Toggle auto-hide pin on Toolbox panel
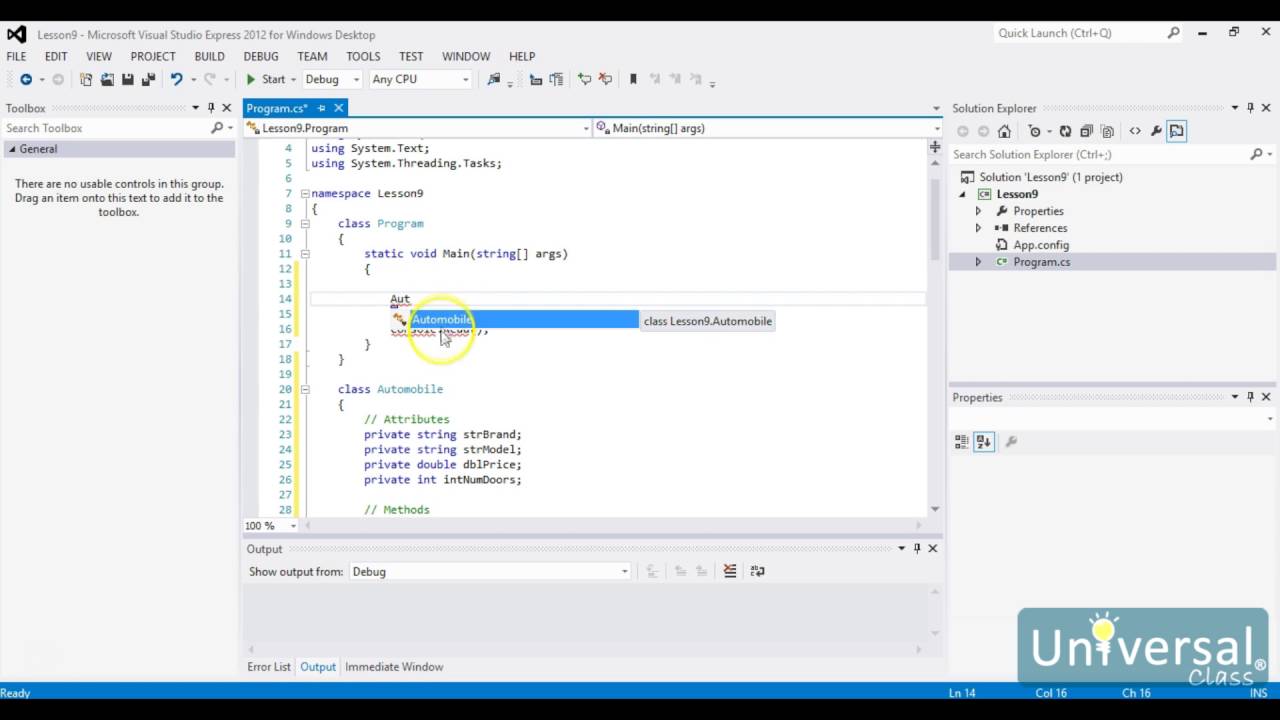Image resolution: width=1280 pixels, height=720 pixels. coord(211,108)
